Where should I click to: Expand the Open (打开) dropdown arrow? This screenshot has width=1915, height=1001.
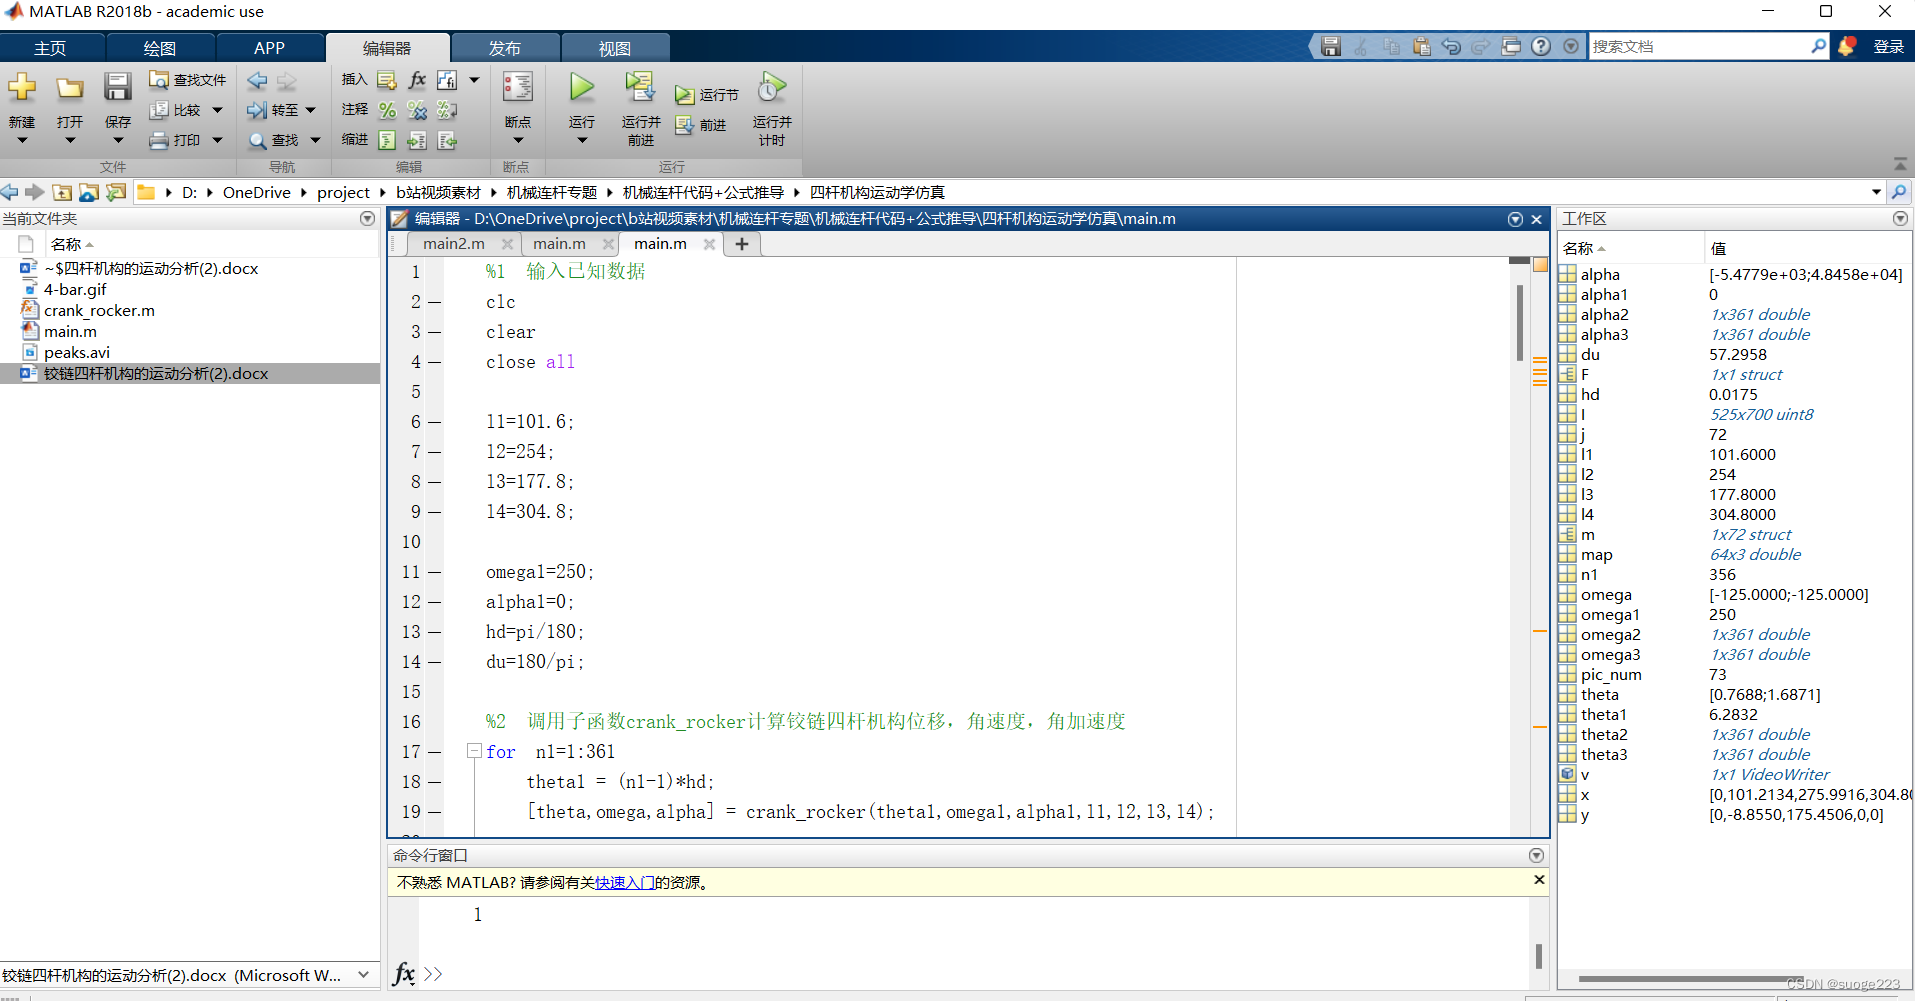point(70,140)
